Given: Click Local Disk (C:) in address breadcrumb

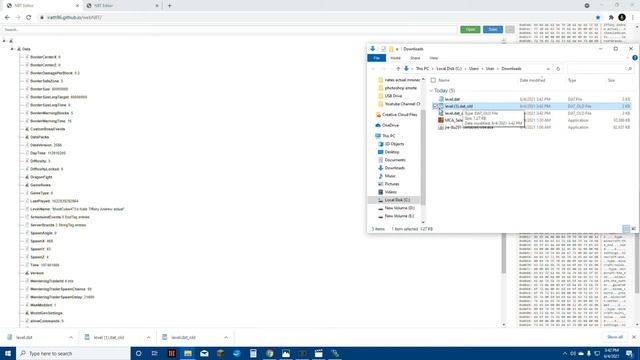Looking at the screenshot, I should [449, 69].
